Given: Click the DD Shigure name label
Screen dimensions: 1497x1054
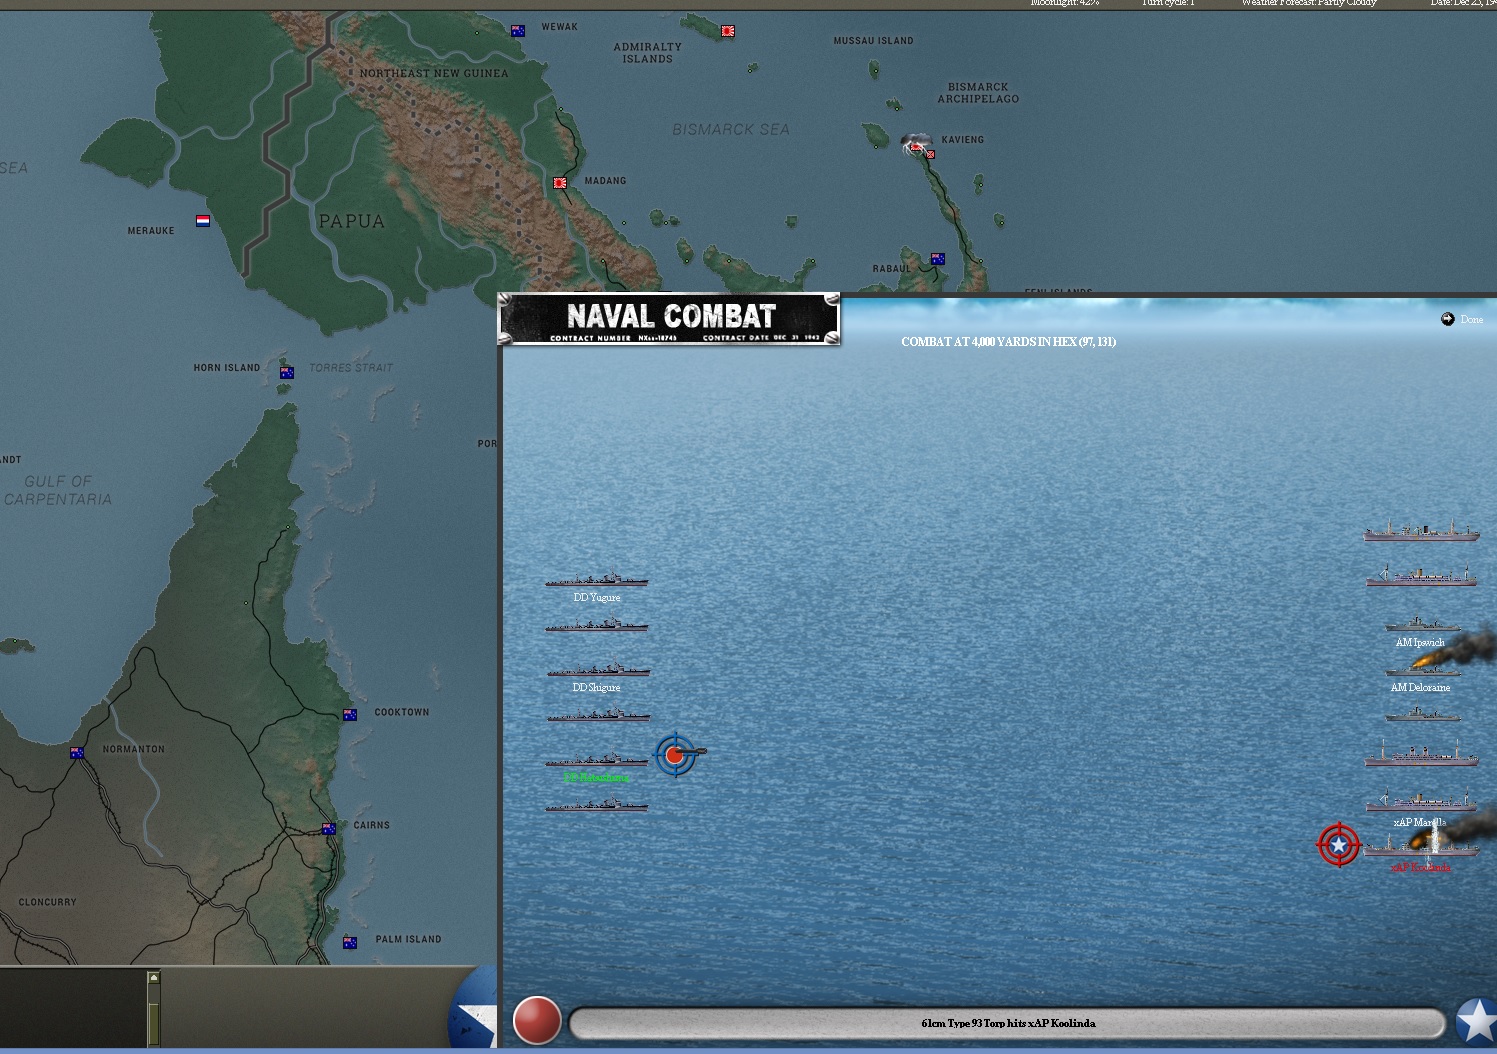Looking at the screenshot, I should (596, 687).
